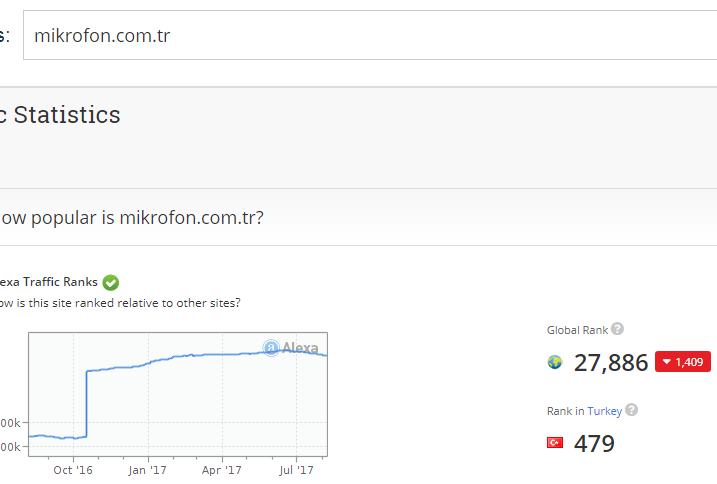
Task: Click the mikrofon.com.tr site input field
Action: 370,35
